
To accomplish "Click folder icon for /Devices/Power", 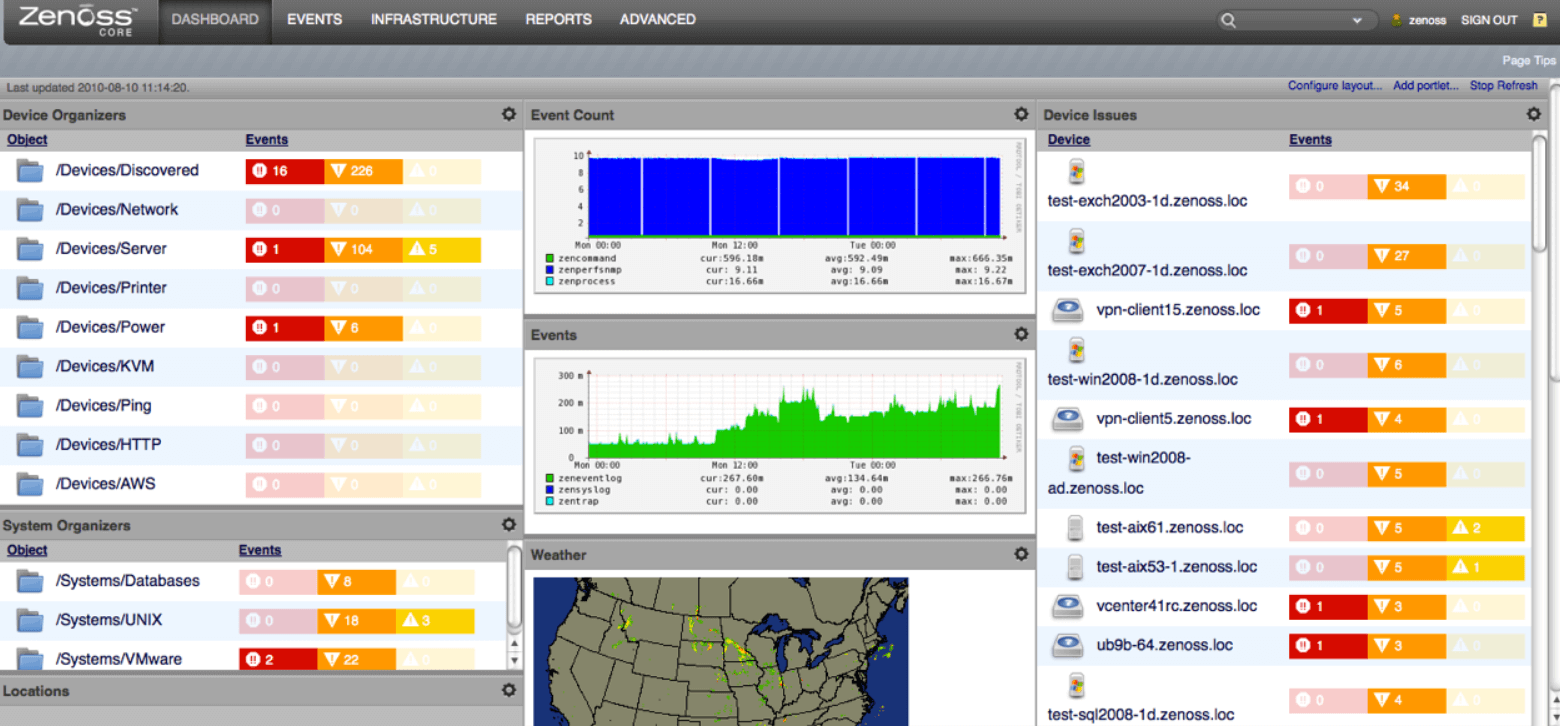I will click(x=30, y=327).
